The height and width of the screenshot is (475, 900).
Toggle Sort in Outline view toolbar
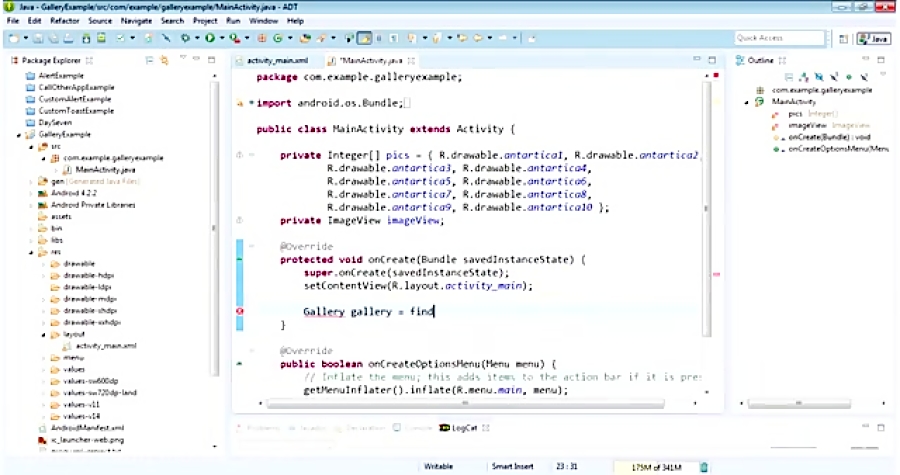pyautogui.click(x=804, y=76)
